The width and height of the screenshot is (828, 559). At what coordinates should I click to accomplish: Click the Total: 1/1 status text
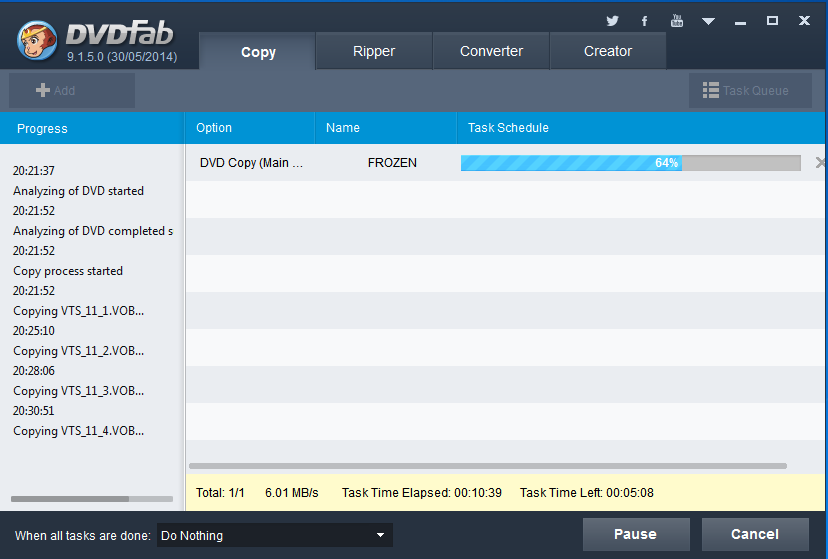[x=220, y=493]
